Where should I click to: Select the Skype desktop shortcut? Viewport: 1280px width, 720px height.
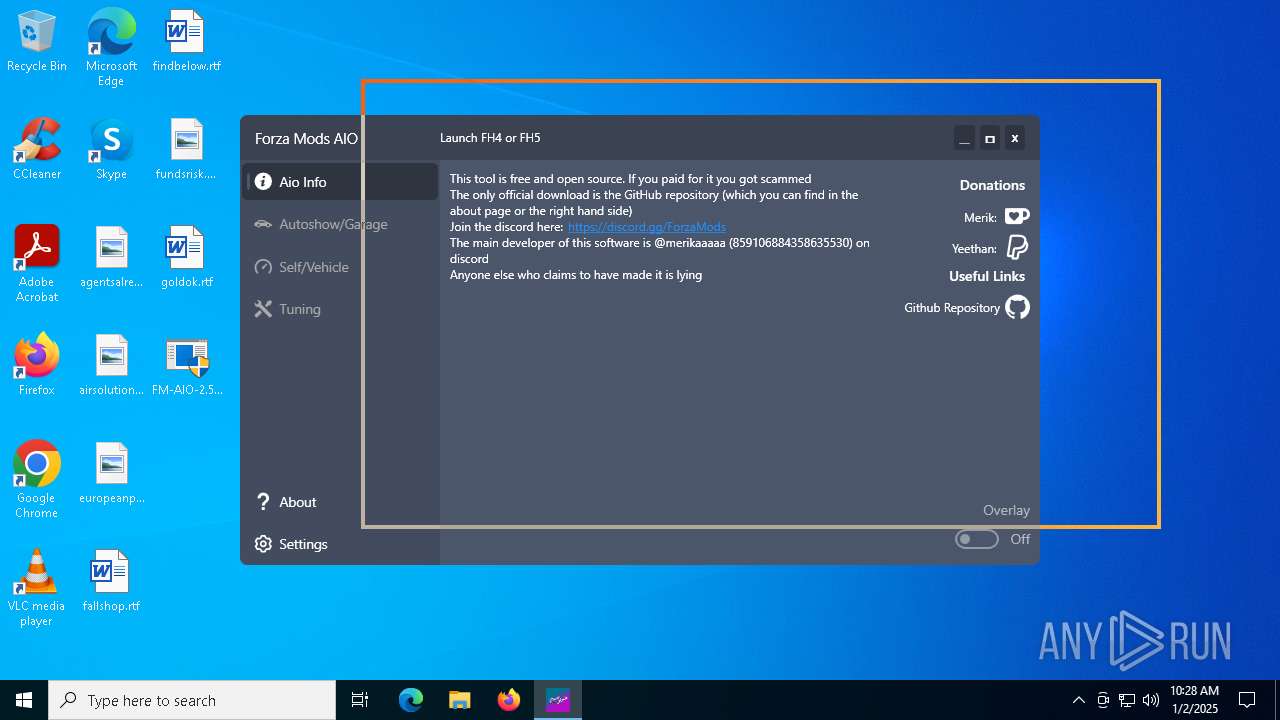(111, 149)
